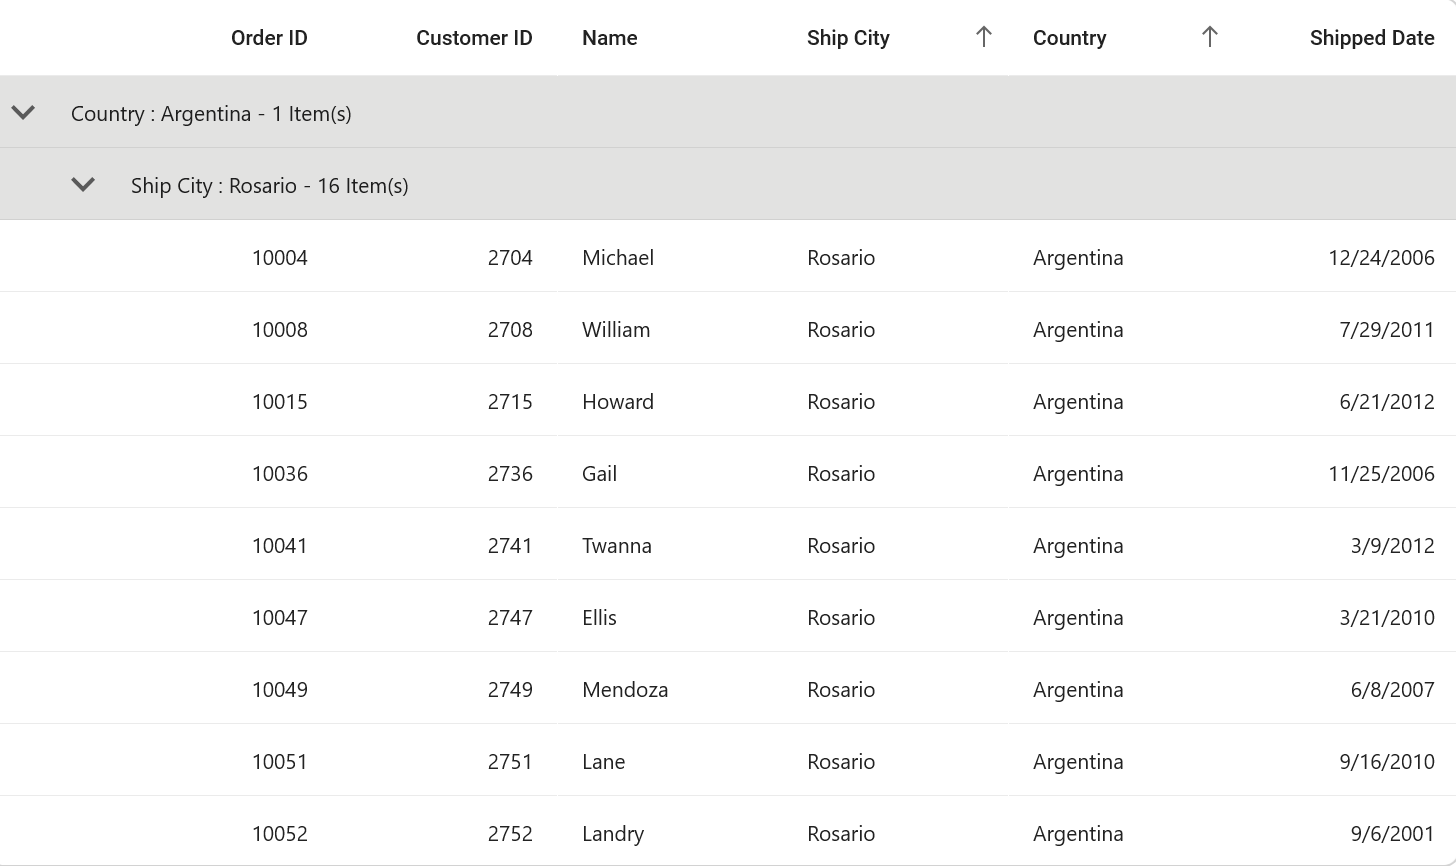
Task: Select the name cell William
Action: 616,330
